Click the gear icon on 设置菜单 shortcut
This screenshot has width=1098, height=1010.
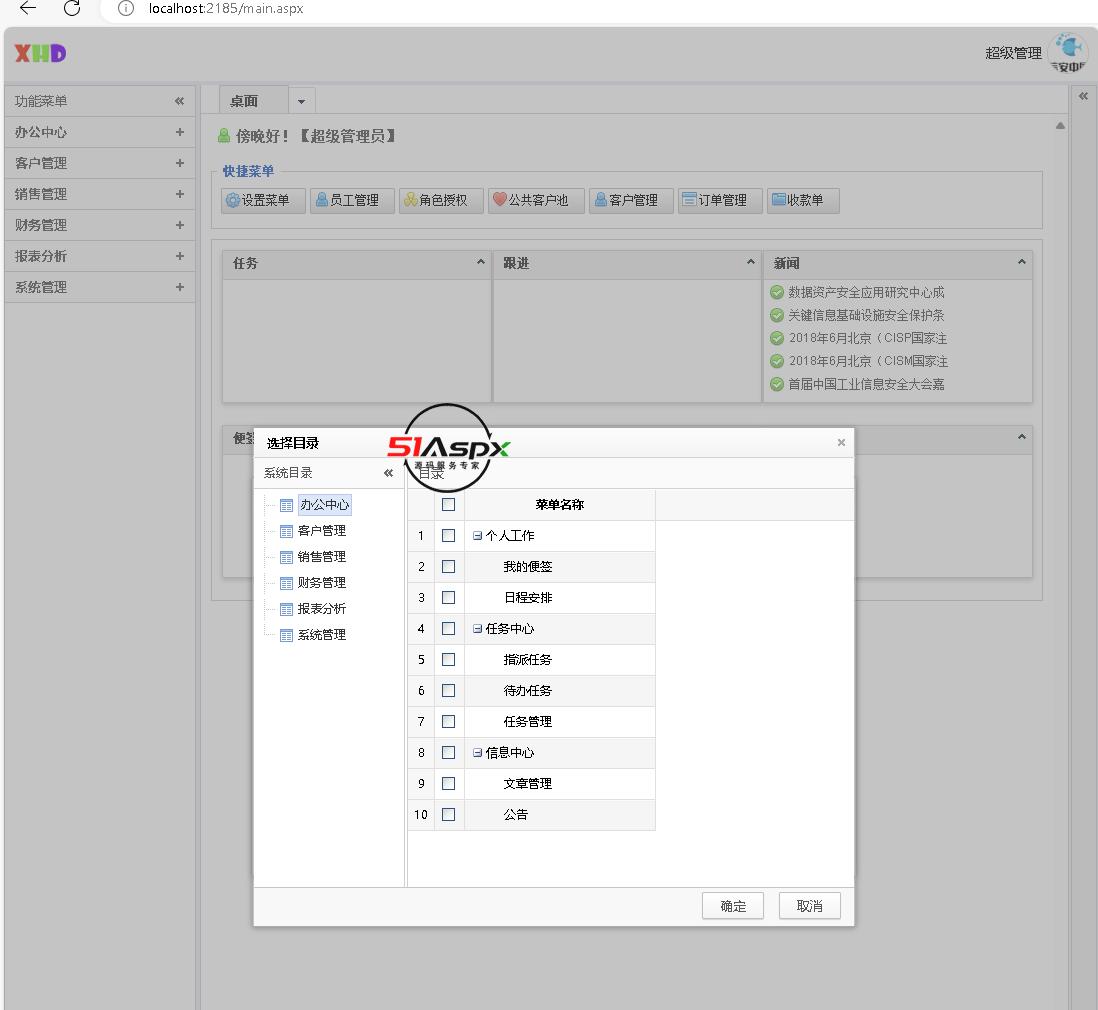click(x=232, y=200)
